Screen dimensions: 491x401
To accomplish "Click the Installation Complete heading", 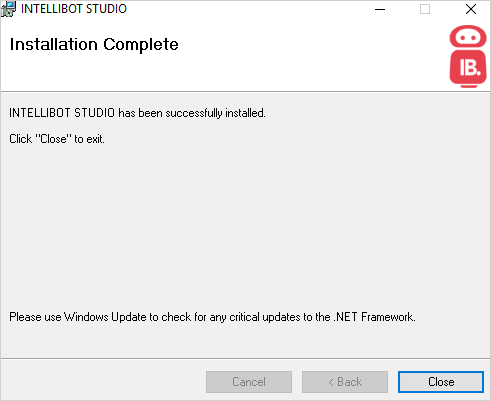I will point(94,44).
